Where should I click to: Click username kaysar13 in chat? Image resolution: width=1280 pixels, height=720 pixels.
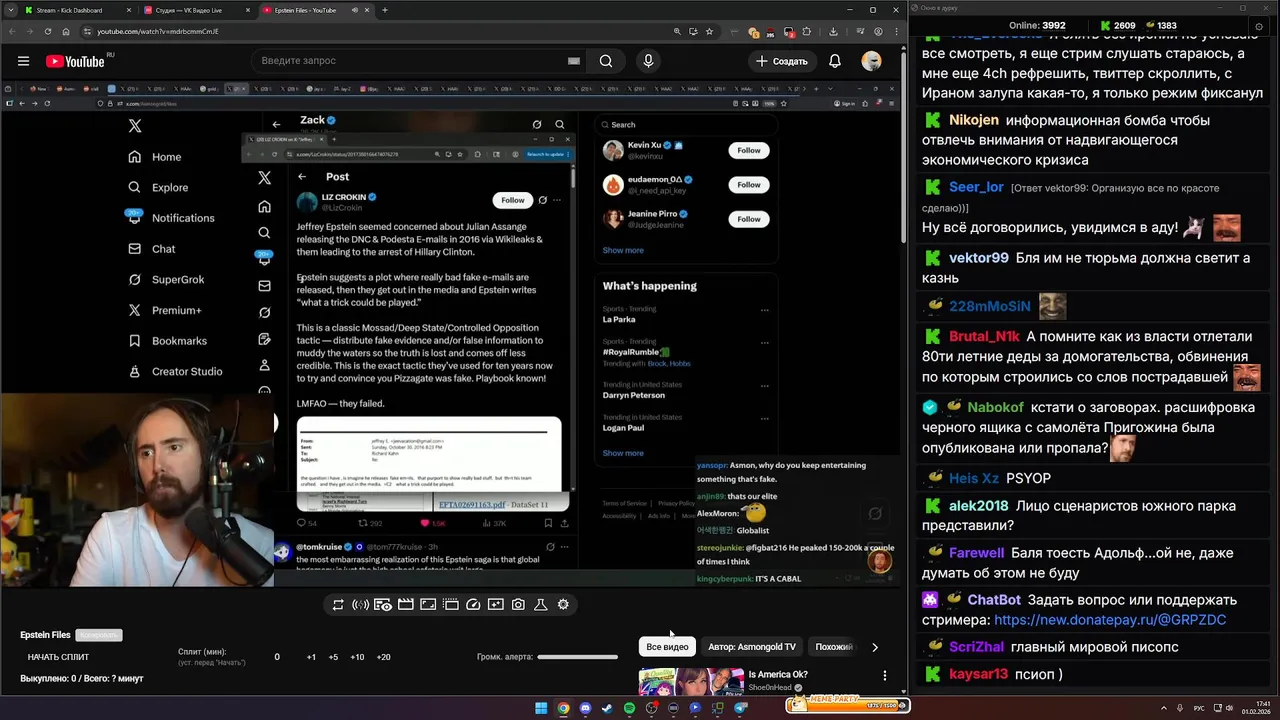pyautogui.click(x=979, y=674)
